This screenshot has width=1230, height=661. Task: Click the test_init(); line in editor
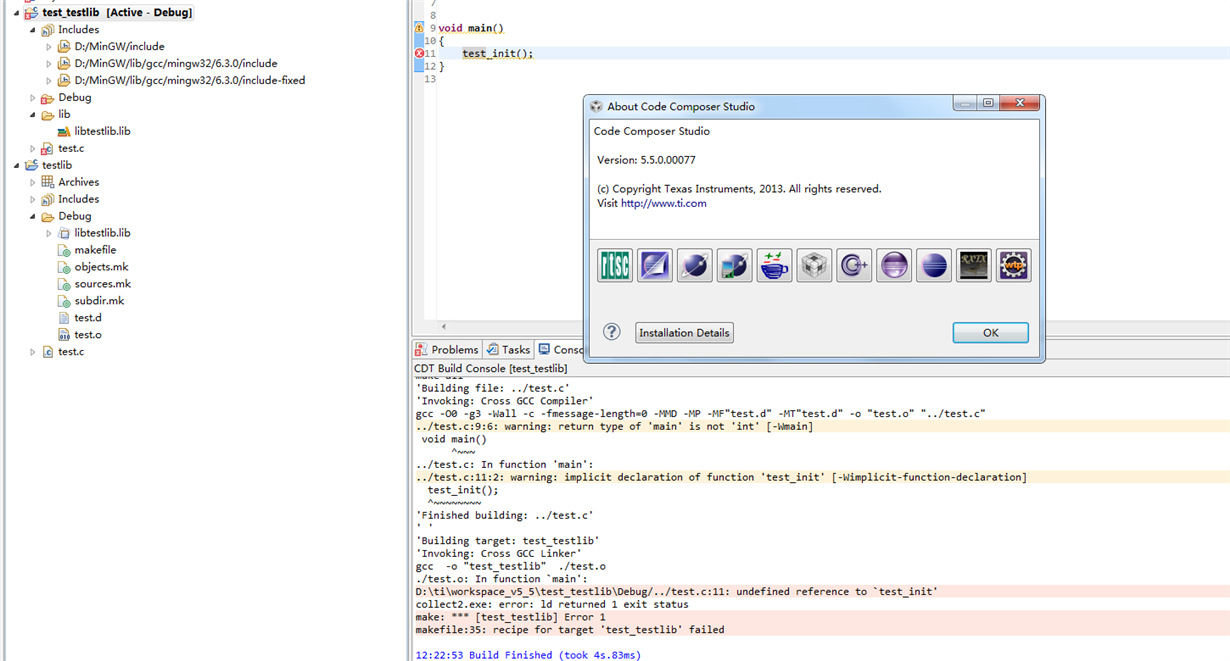[497, 53]
